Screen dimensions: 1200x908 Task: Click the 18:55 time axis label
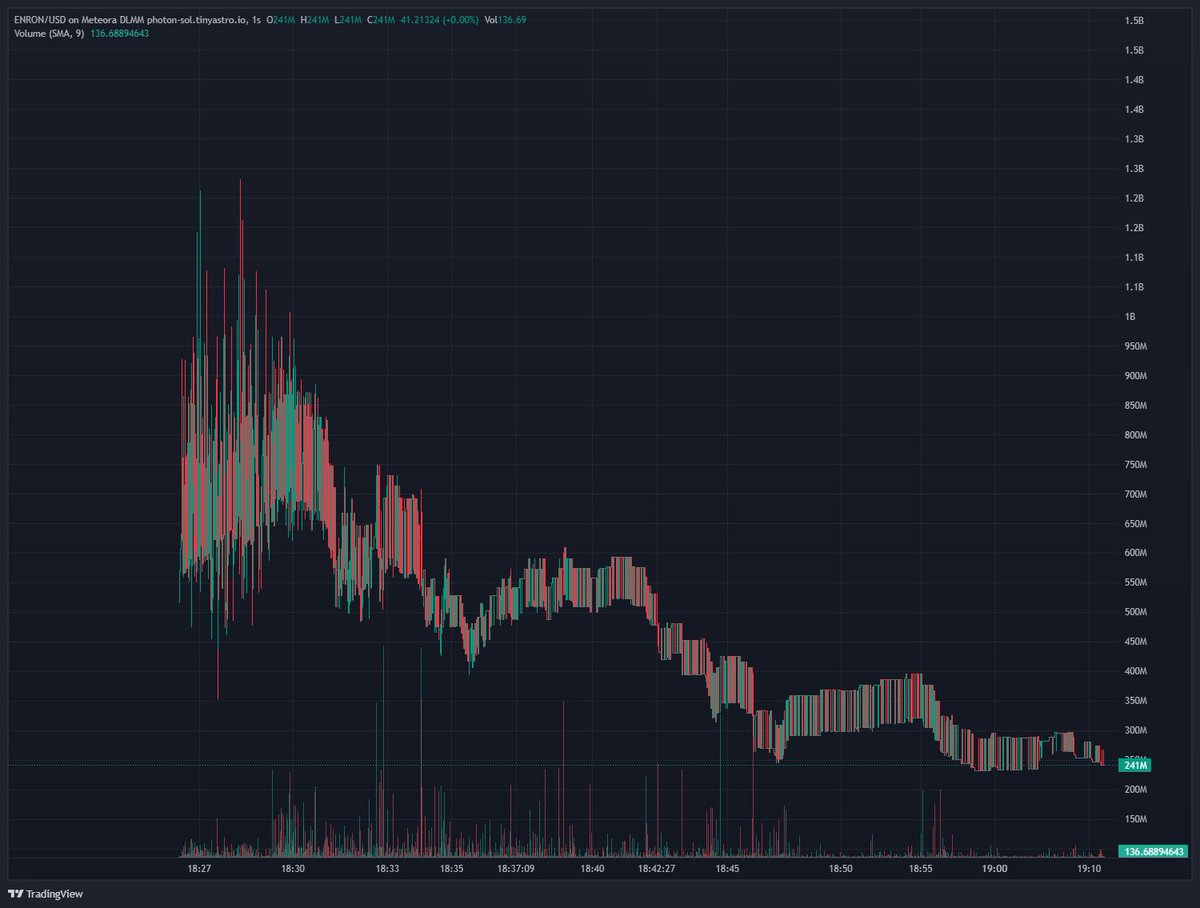920,870
